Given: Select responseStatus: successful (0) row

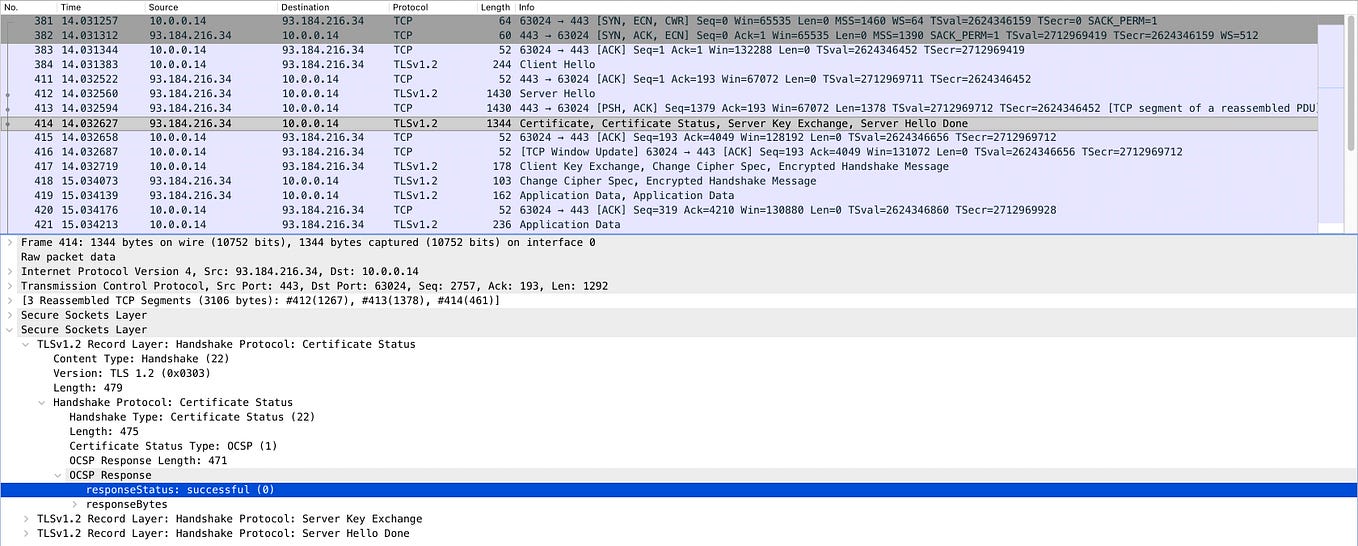Looking at the screenshot, I should pos(679,490).
